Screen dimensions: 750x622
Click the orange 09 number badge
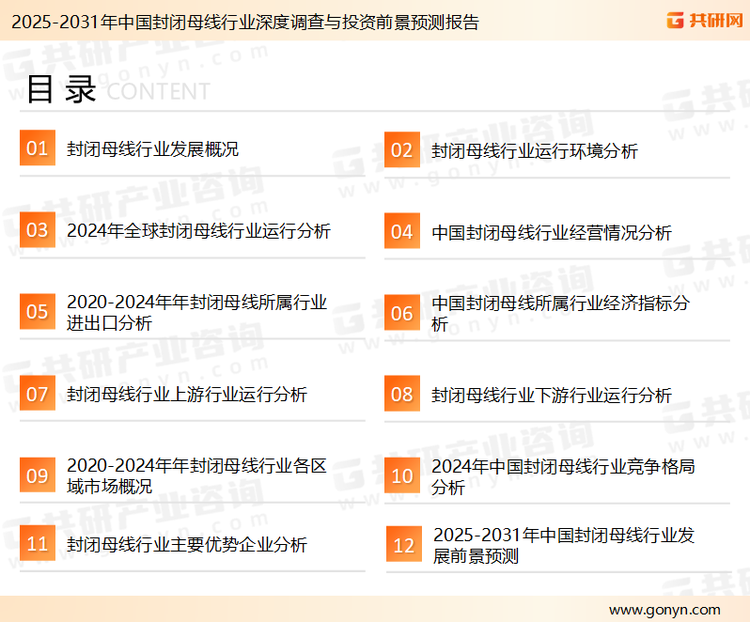[x=37, y=475]
